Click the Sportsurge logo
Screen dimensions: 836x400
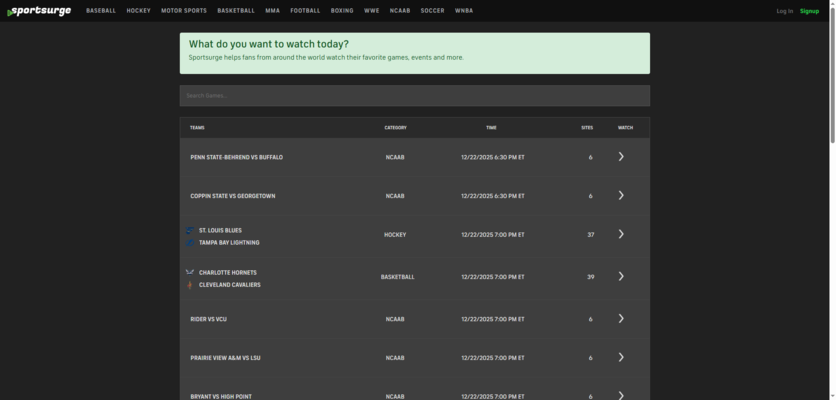click(39, 11)
